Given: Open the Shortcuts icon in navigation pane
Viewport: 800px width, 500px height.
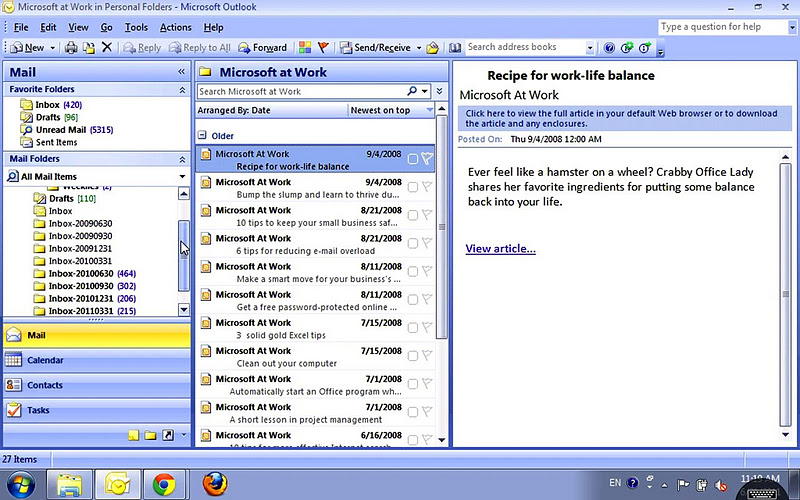Looking at the screenshot, I should tap(168, 435).
